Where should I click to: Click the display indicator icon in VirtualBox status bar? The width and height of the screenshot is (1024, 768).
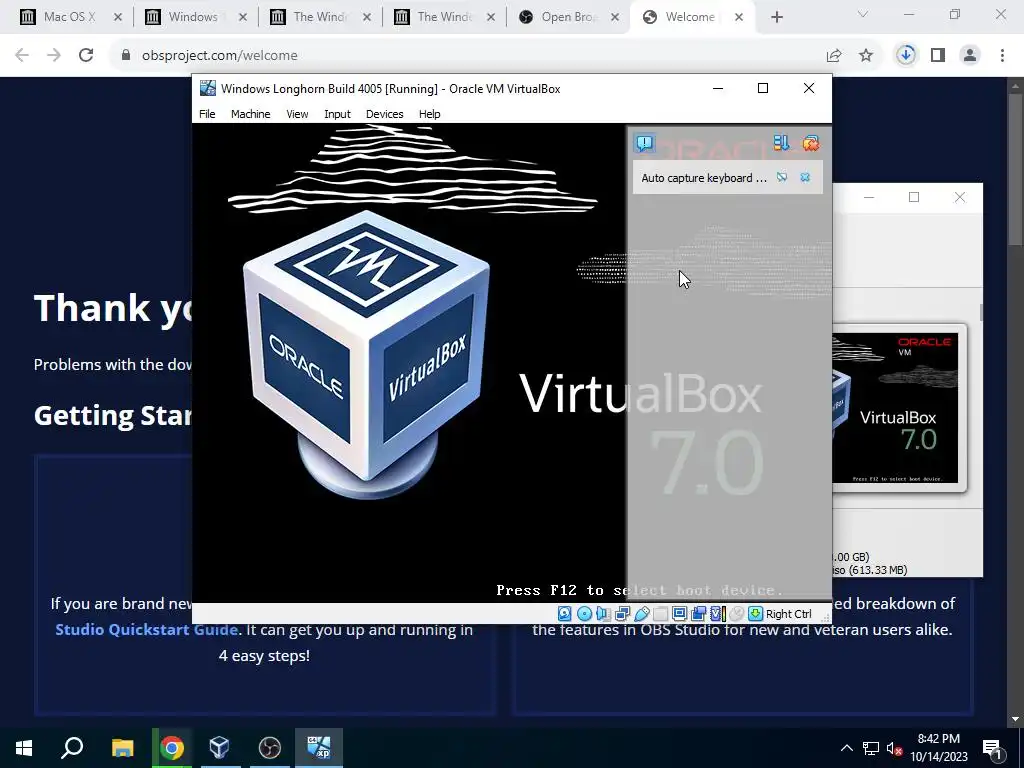click(679, 614)
